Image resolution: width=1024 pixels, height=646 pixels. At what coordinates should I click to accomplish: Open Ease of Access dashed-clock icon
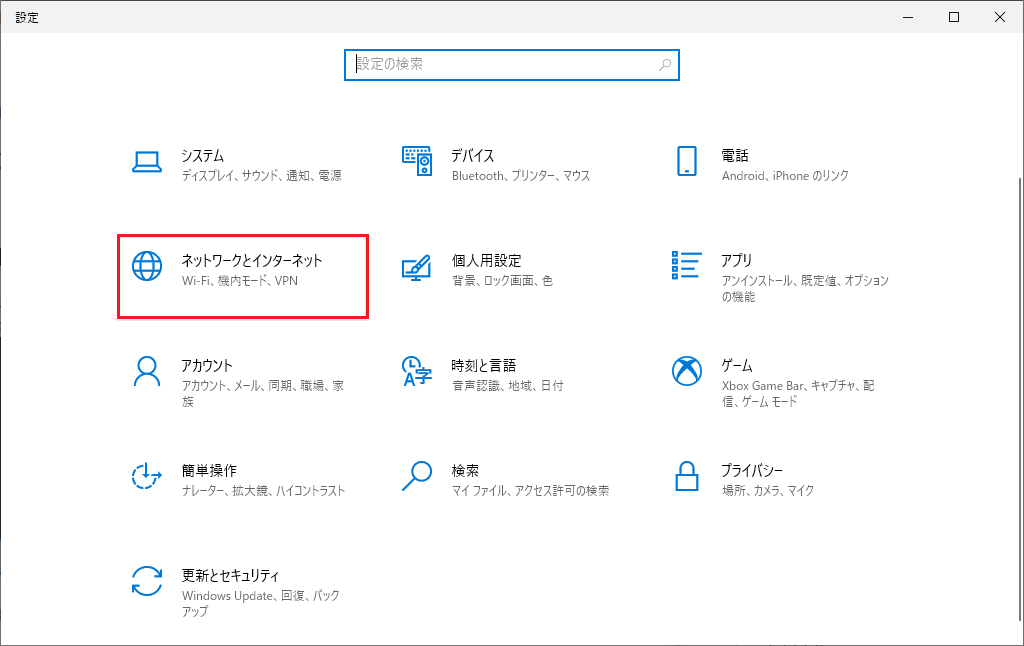147,476
